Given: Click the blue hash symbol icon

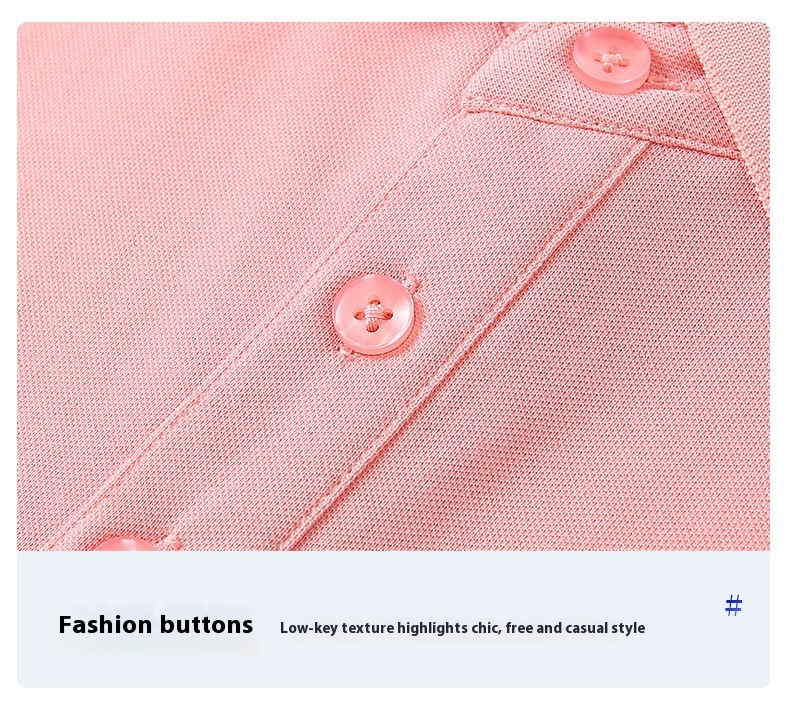Looking at the screenshot, I should click(x=733, y=605).
